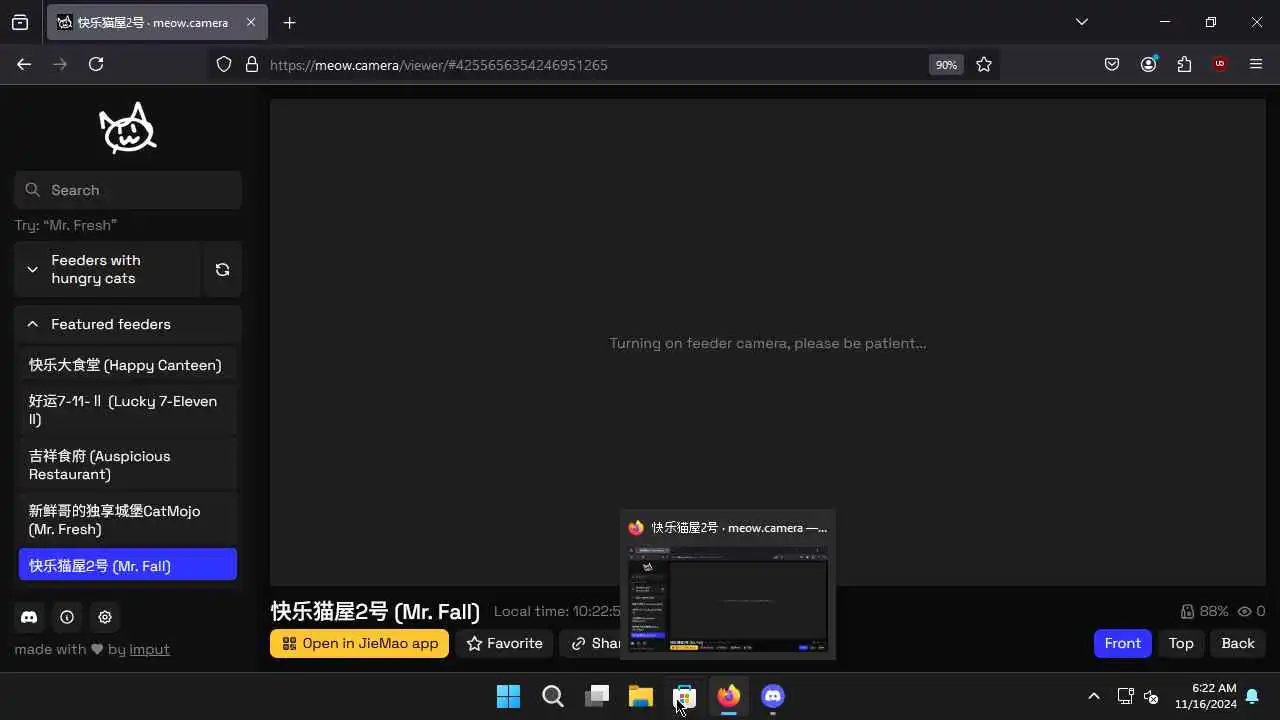Open the Extensions puzzle icon
Viewport: 1280px width, 720px height.
tap(1184, 64)
